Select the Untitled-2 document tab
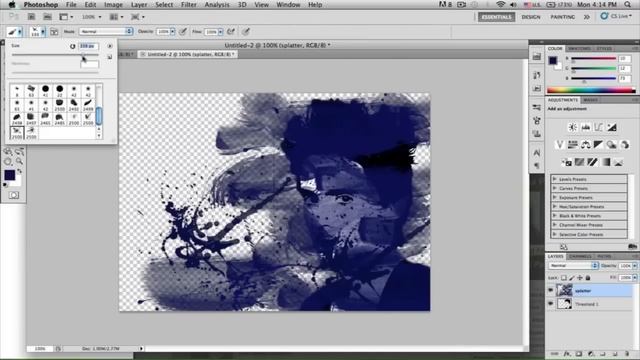The height and width of the screenshot is (360, 640). (188, 54)
